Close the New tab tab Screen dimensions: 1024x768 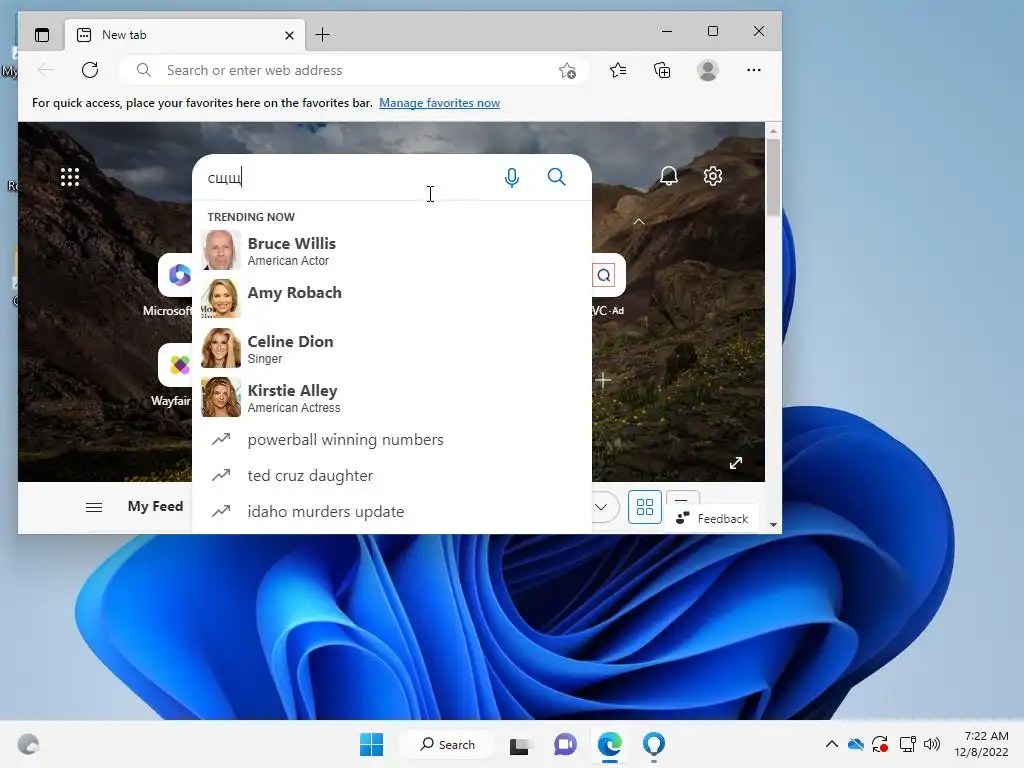point(289,35)
